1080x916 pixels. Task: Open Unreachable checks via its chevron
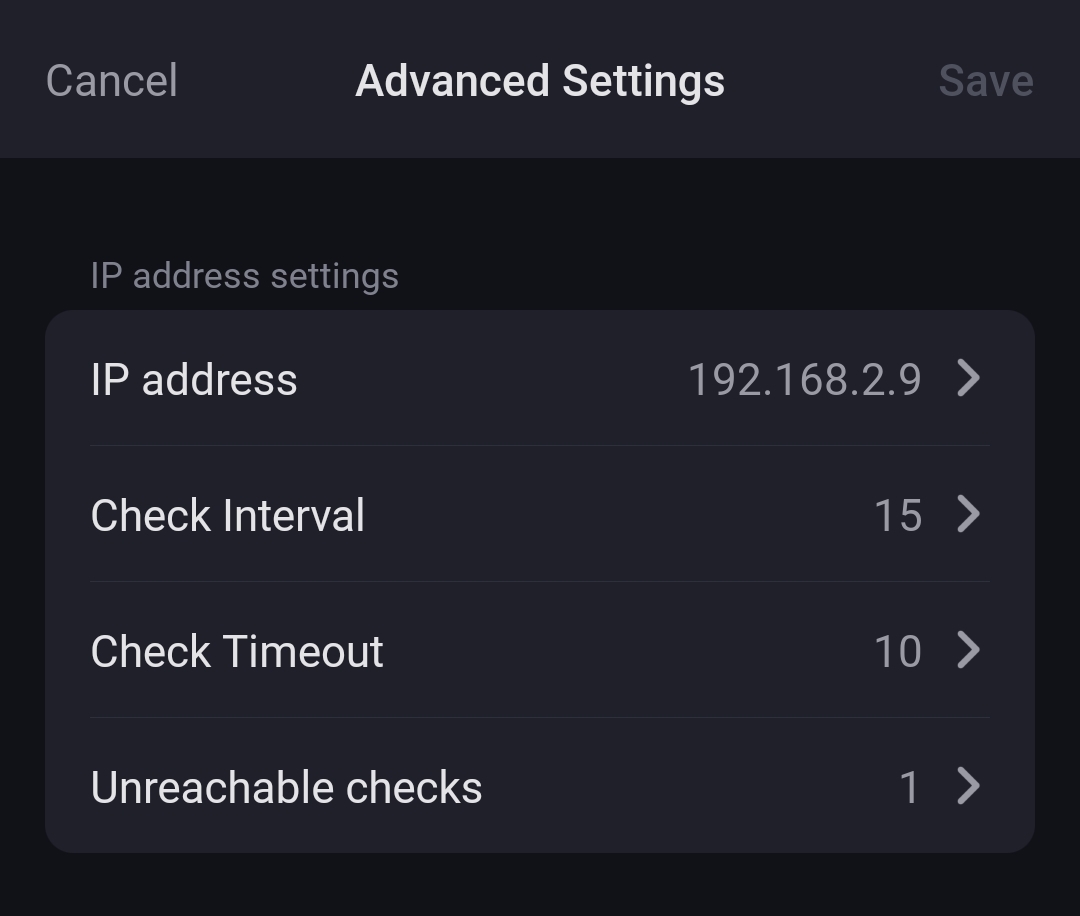(x=968, y=787)
